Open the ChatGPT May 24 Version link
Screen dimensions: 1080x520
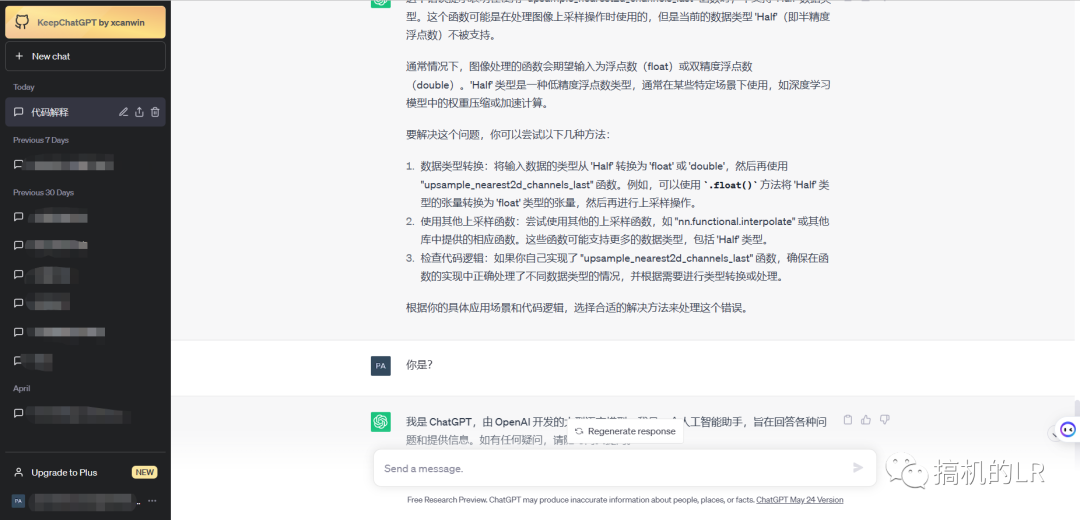tap(799, 500)
